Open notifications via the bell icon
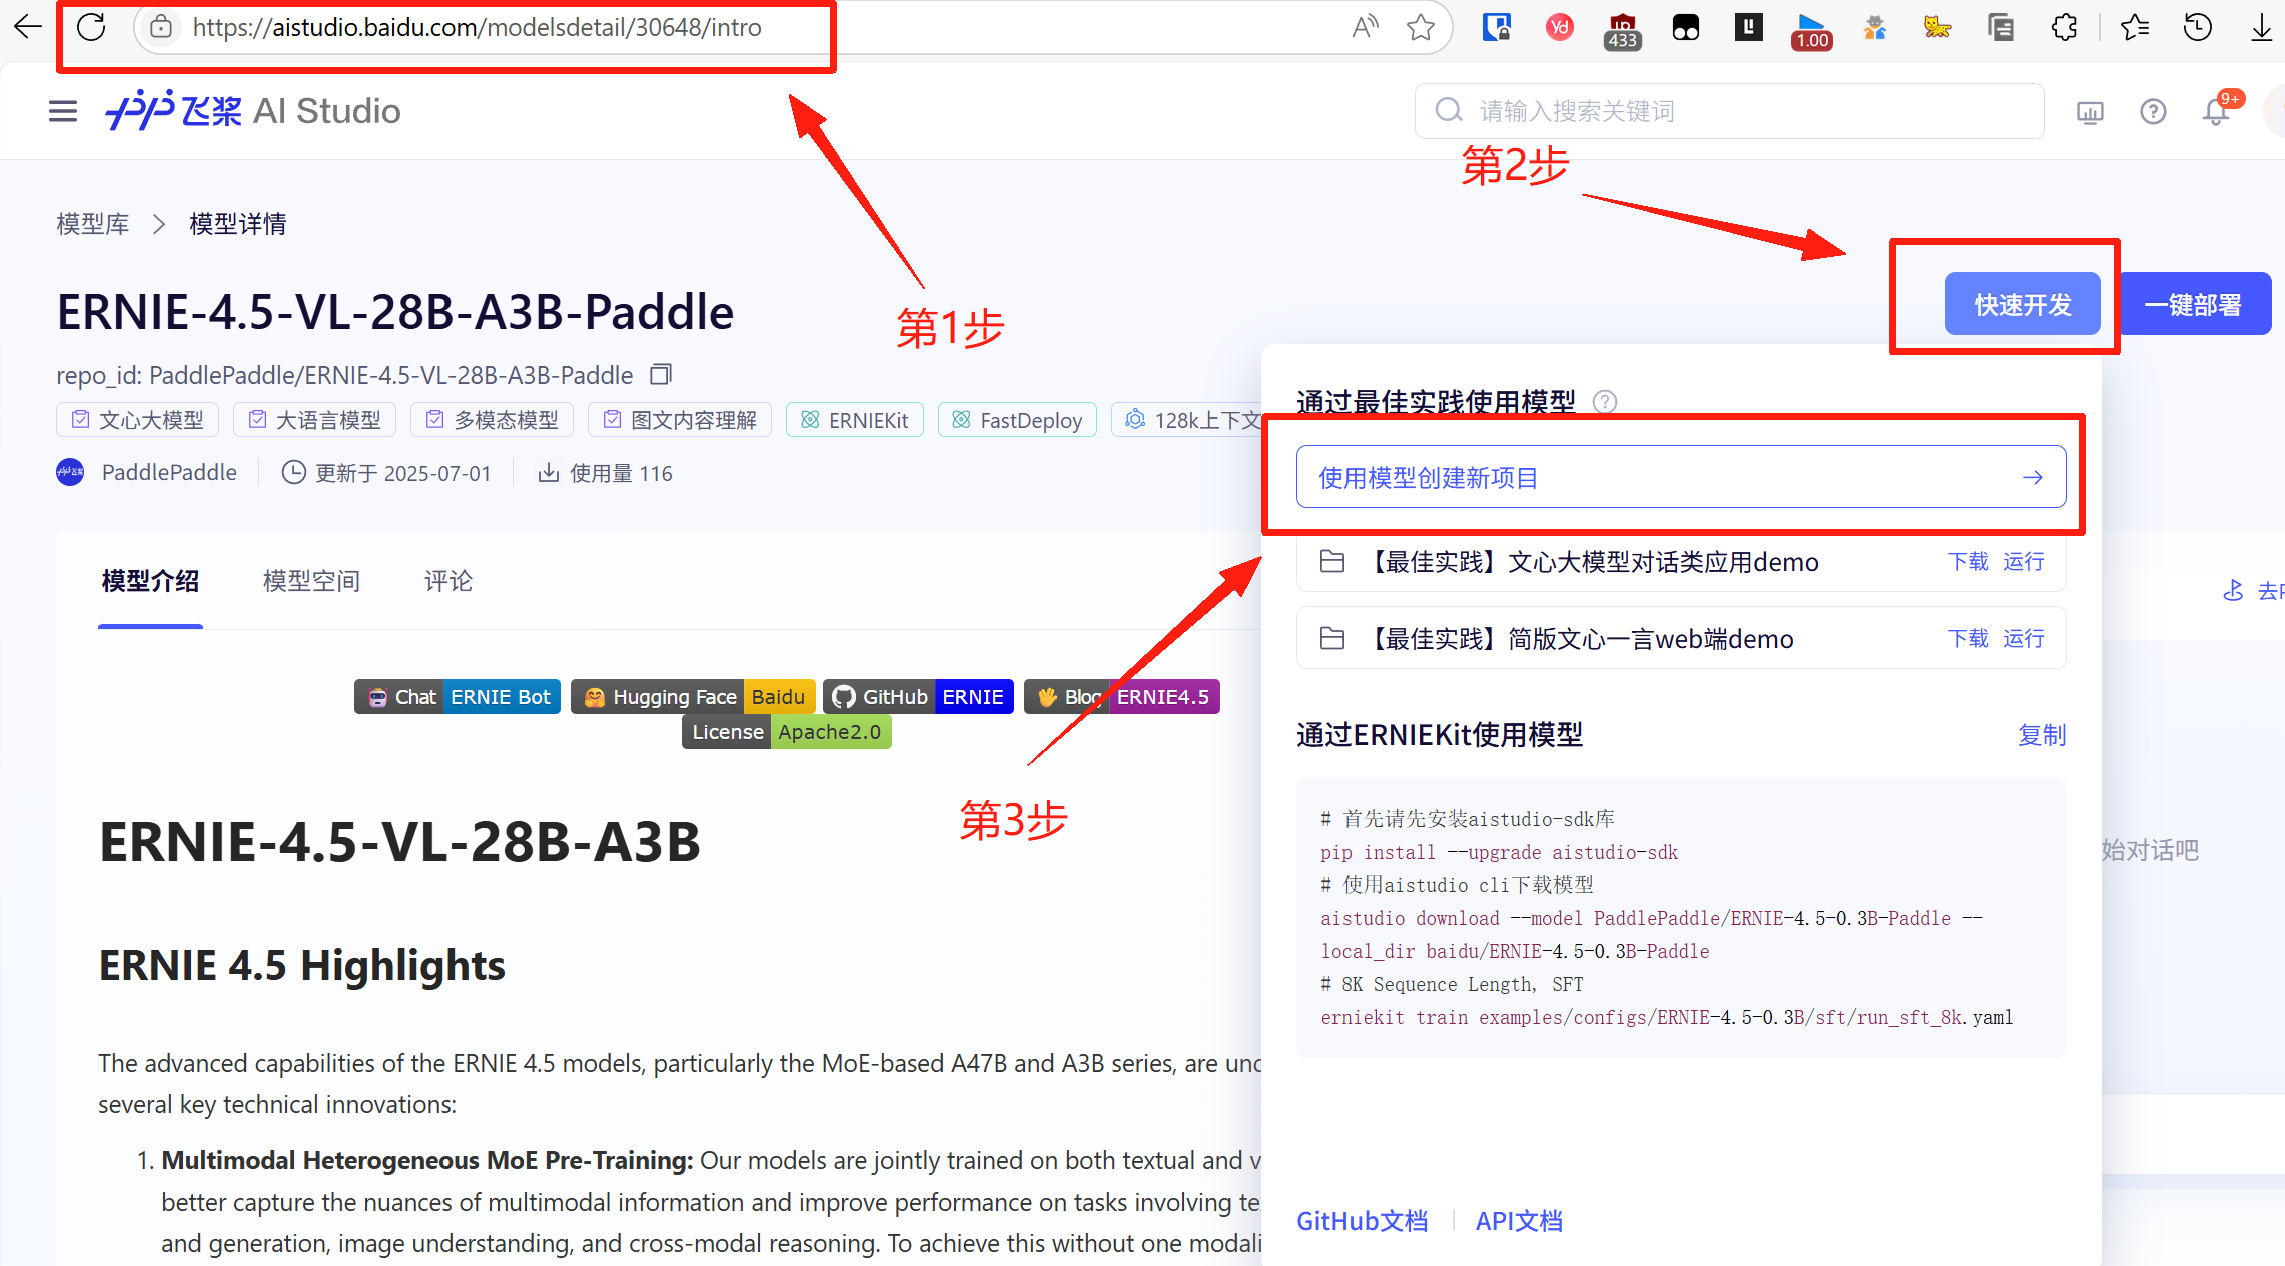2285x1266 pixels. (2215, 111)
